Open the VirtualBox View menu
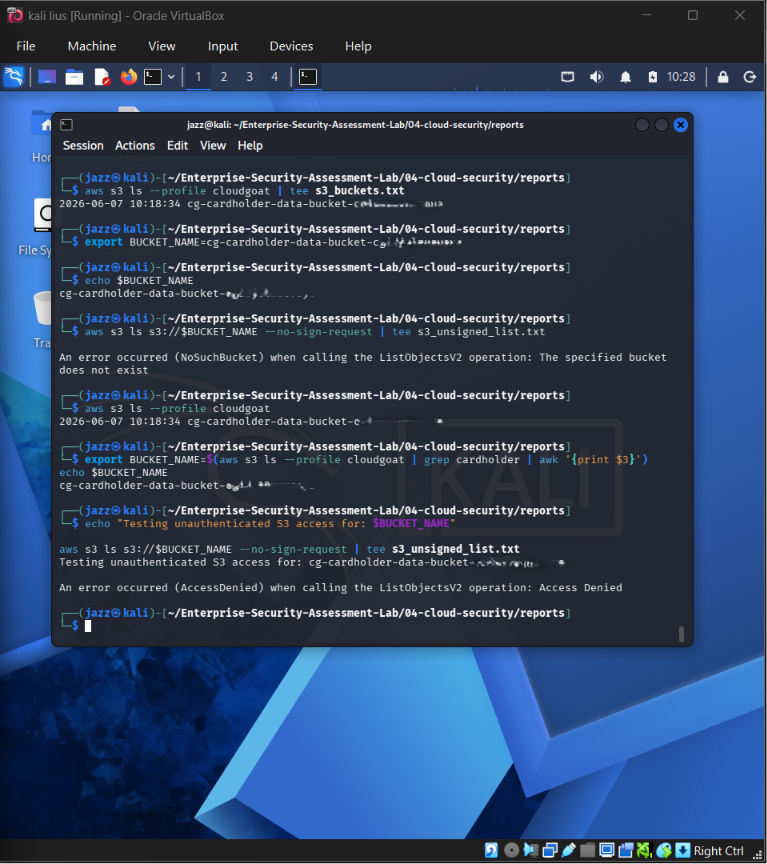767x864 pixels. click(x=161, y=46)
